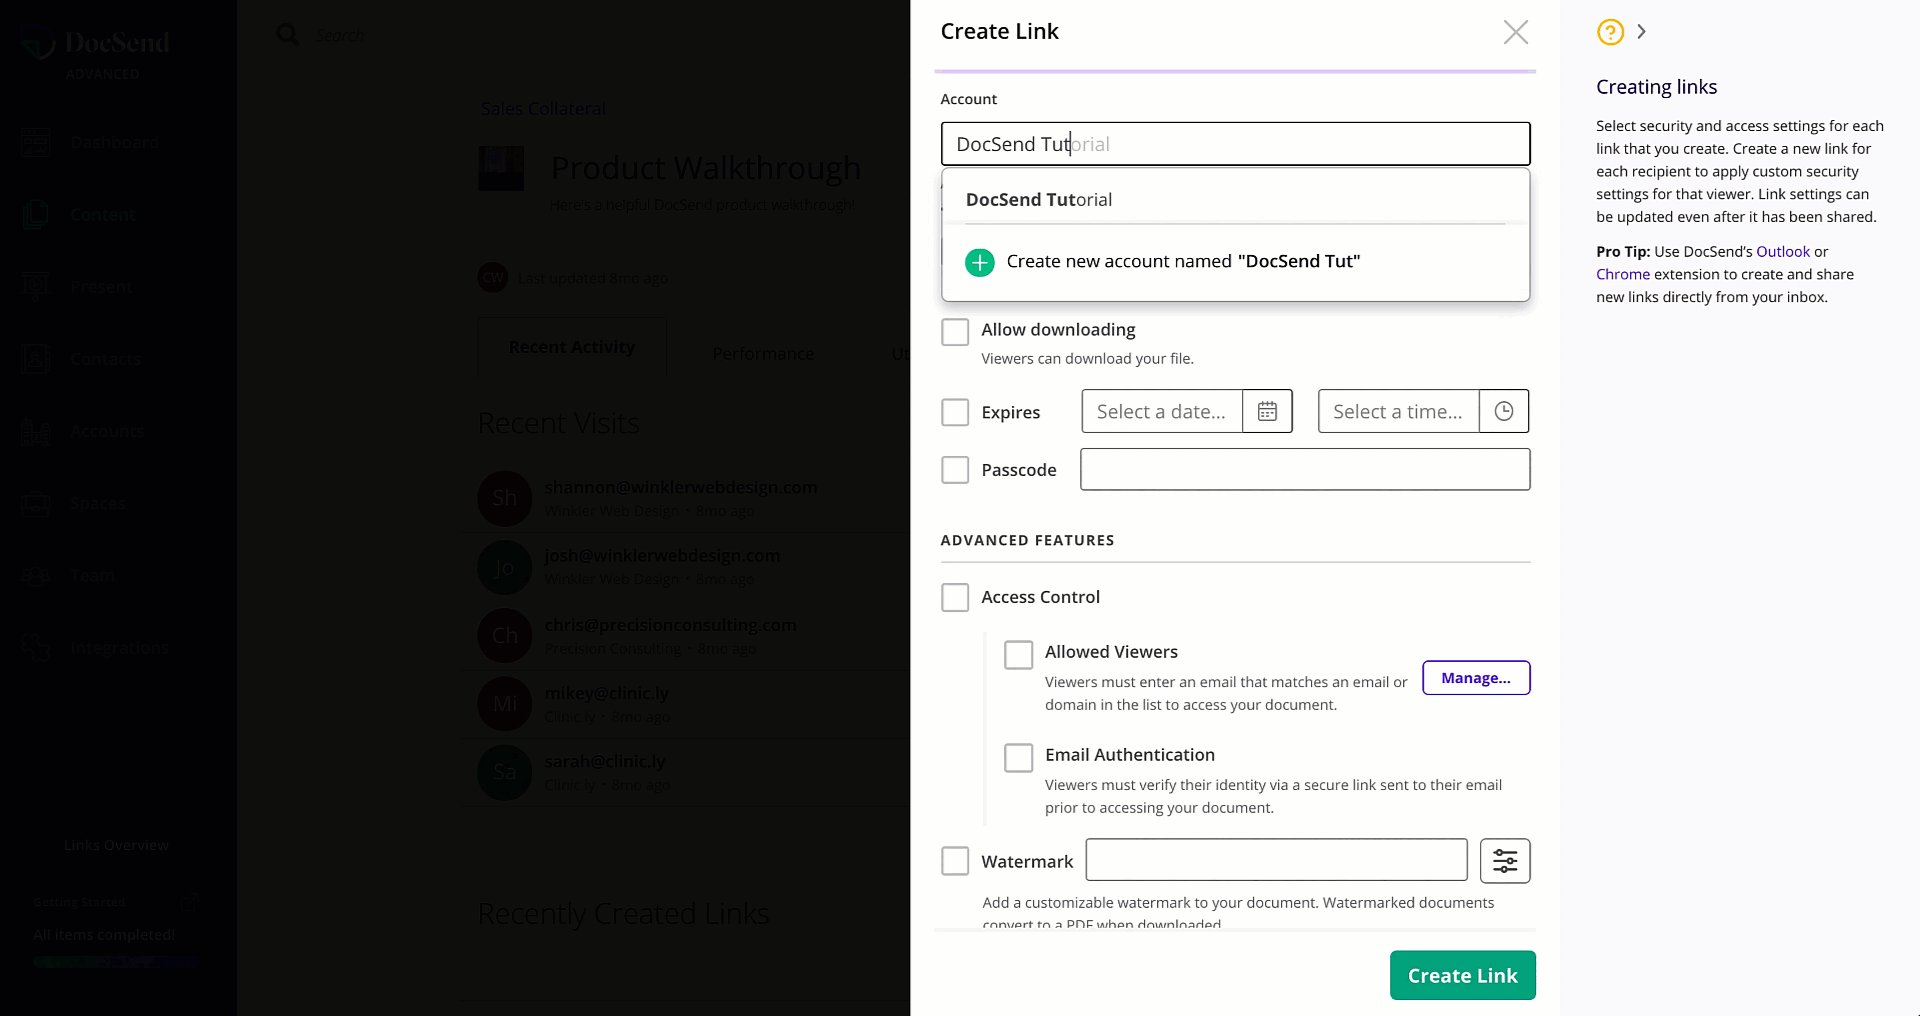The image size is (1920, 1016).
Task: Click the DocSend logo in sidebar
Action: click(x=97, y=45)
